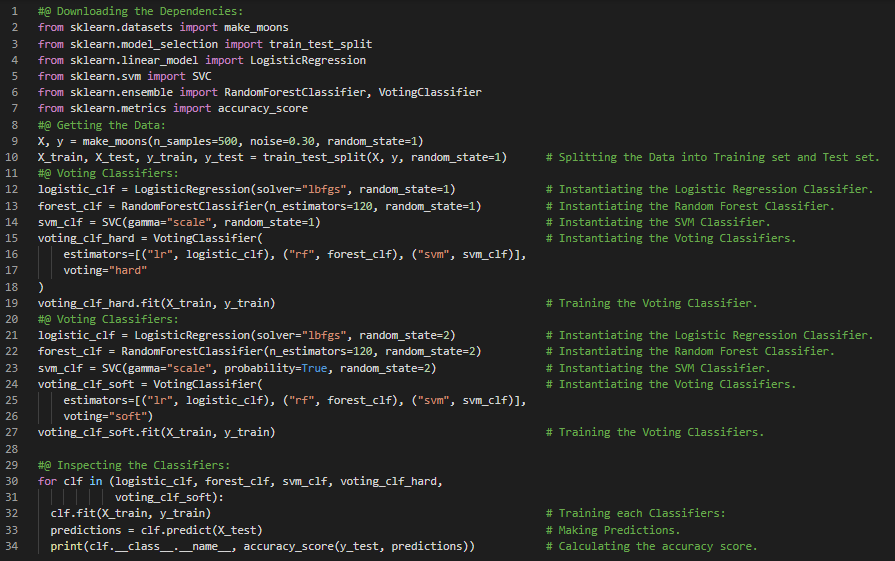Click the '#@ Getting the Data:' comment
895x561 pixels.
[x=99, y=125]
